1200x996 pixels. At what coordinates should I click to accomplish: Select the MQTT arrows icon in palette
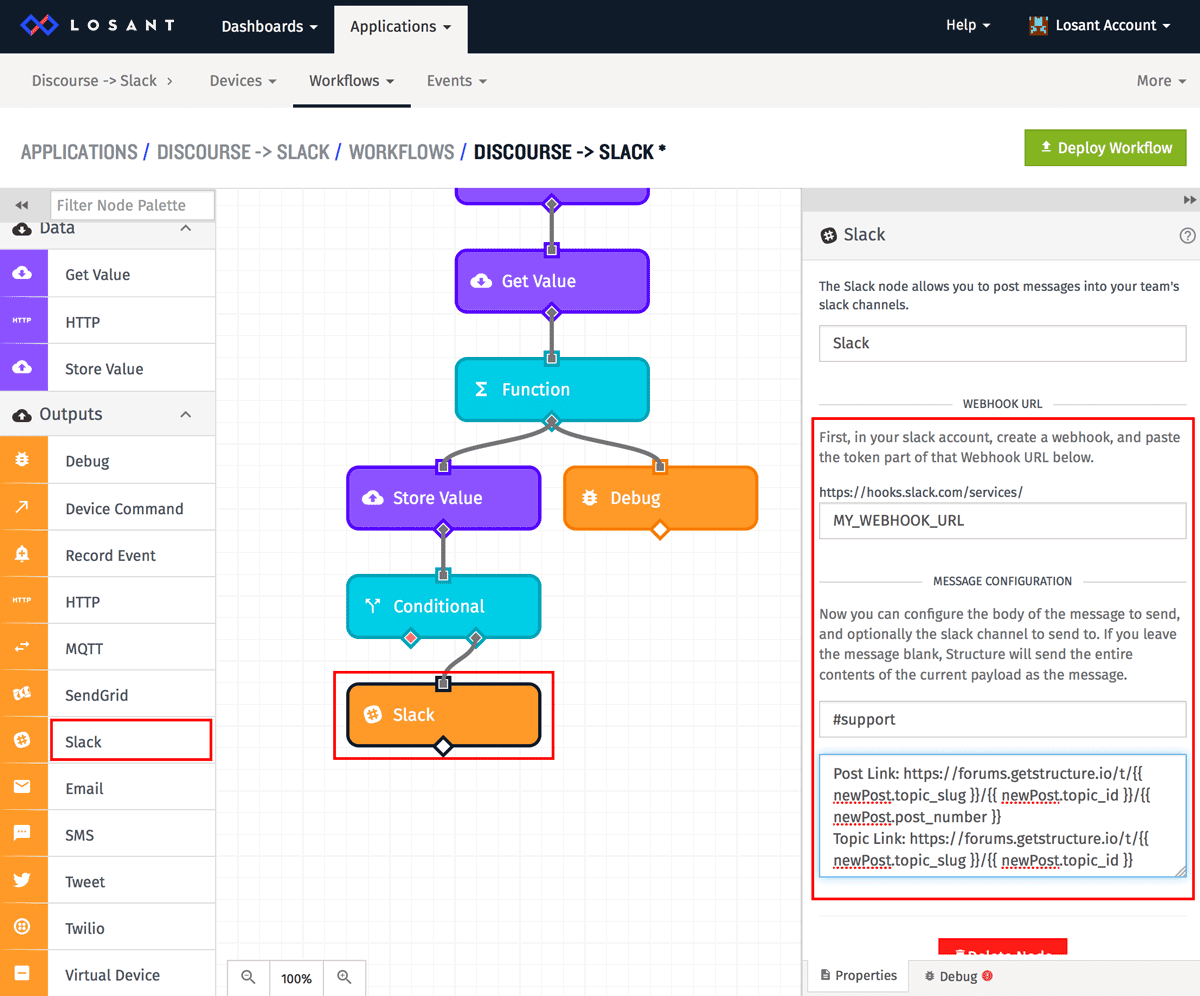pyautogui.click(x=22, y=648)
